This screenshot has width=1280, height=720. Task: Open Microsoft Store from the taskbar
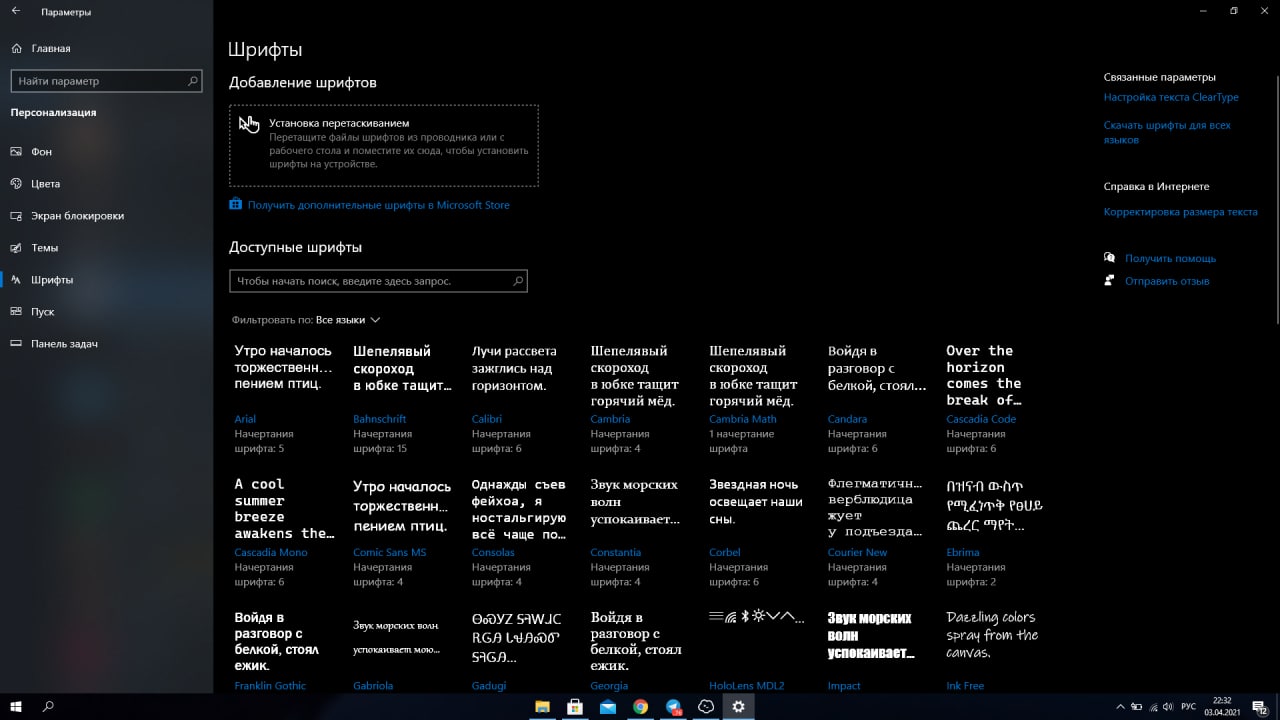[x=575, y=706]
